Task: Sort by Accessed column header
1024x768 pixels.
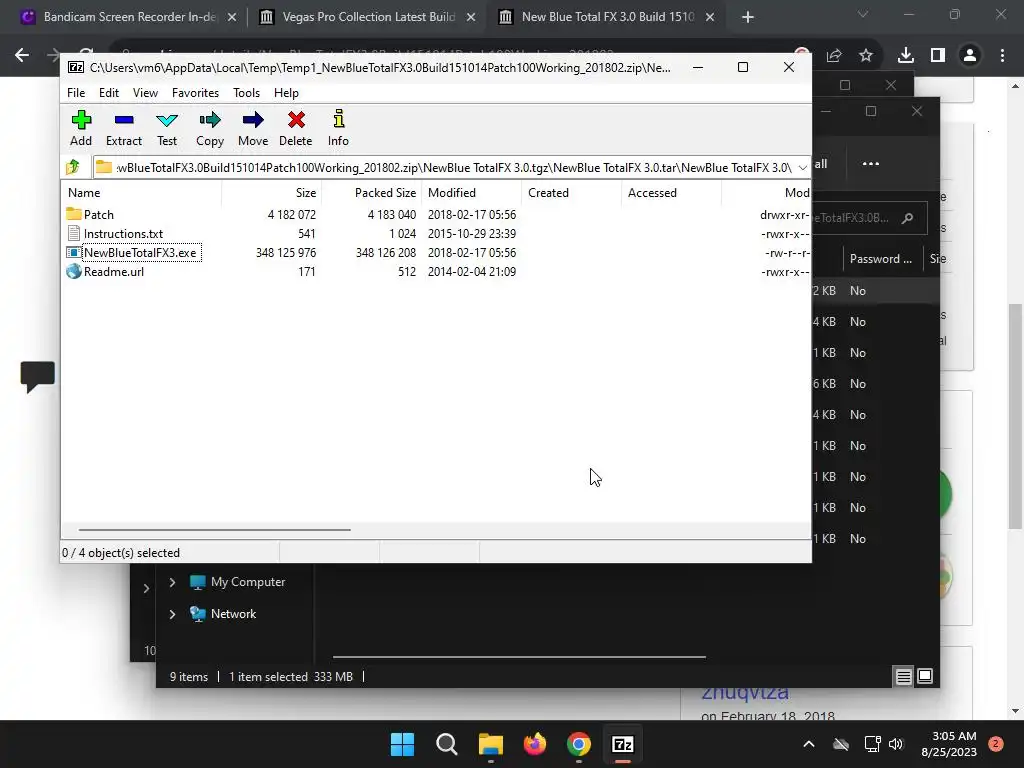Action: tap(671, 193)
